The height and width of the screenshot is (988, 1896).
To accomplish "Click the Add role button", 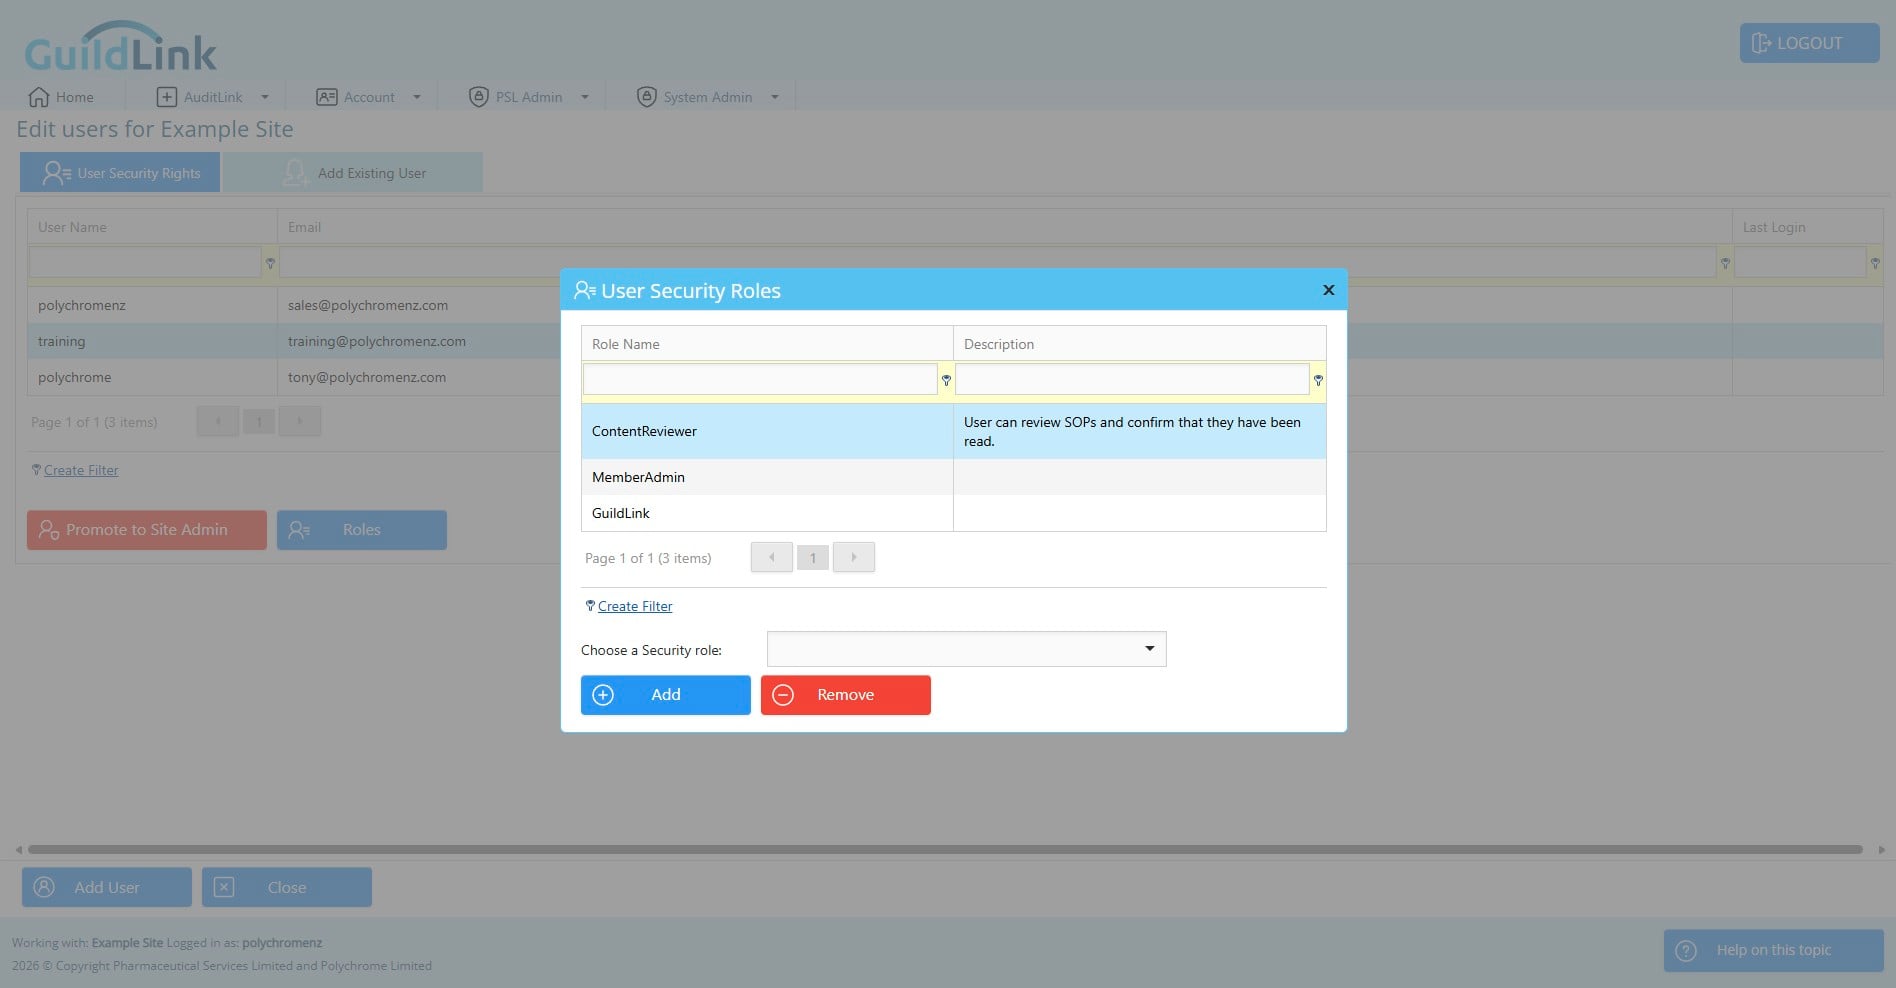I will [x=666, y=695].
